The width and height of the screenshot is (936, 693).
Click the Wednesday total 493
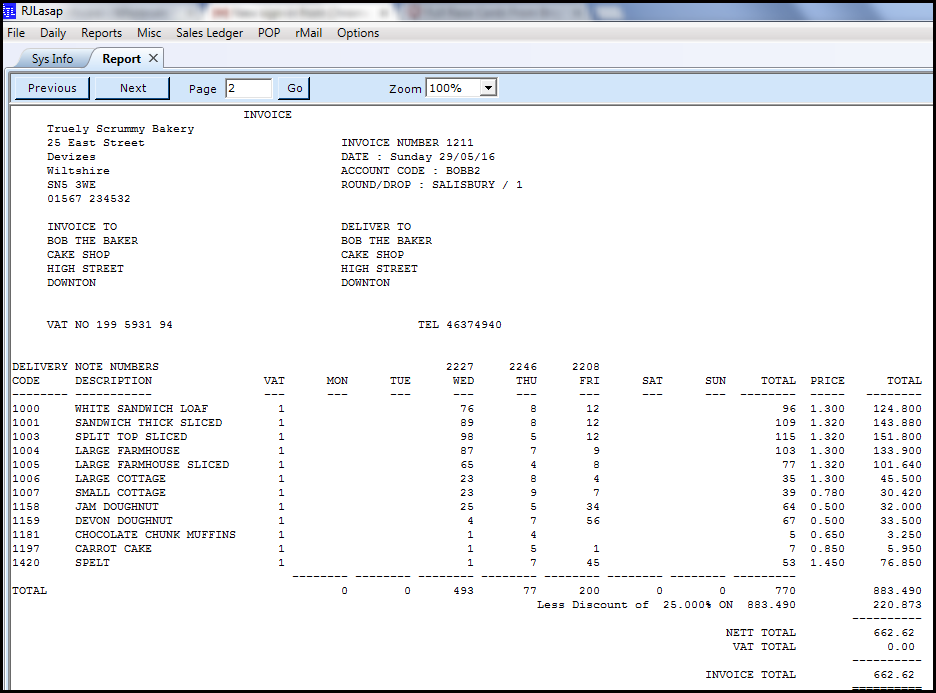point(463,591)
